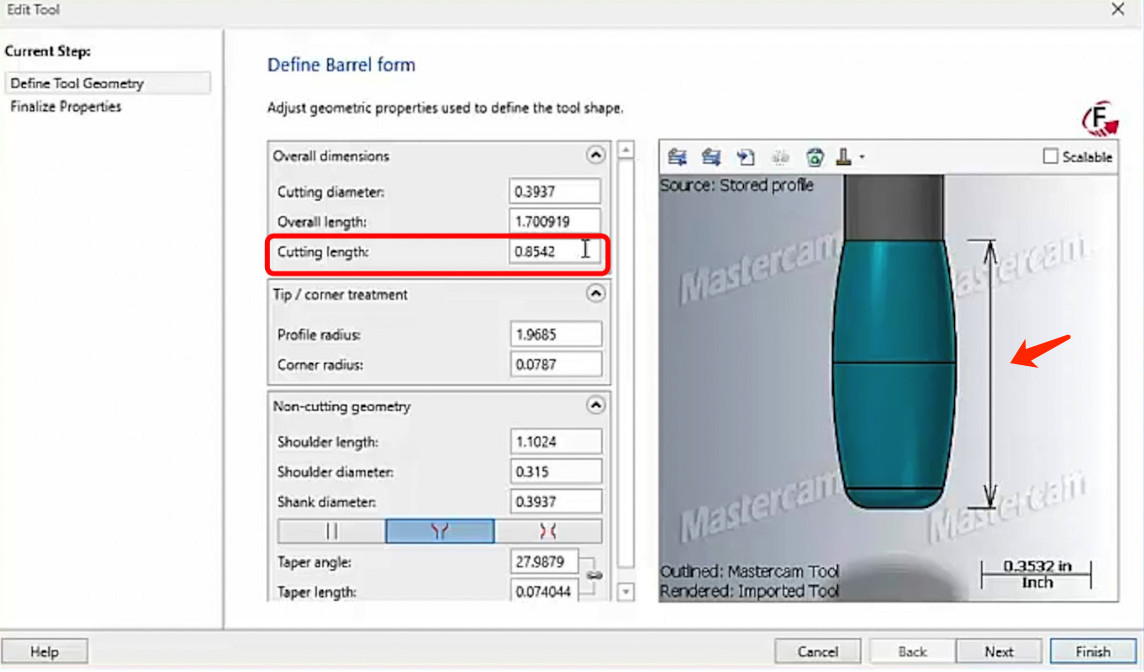Click the greyed-out balance icon in preview toolbar

click(780, 157)
